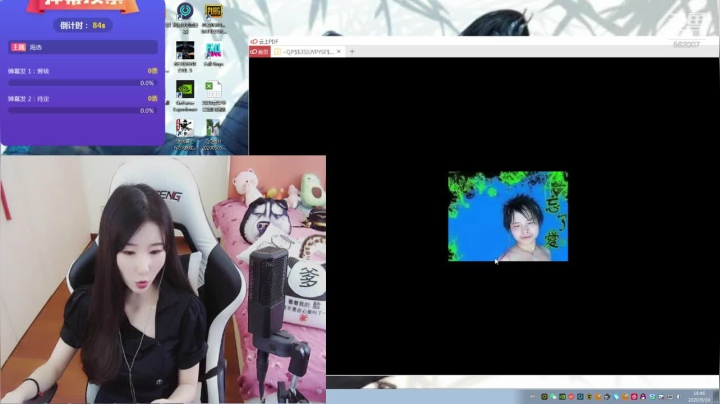Open the volume speaker tray icon
The image size is (720, 404).
pyautogui.click(x=679, y=397)
